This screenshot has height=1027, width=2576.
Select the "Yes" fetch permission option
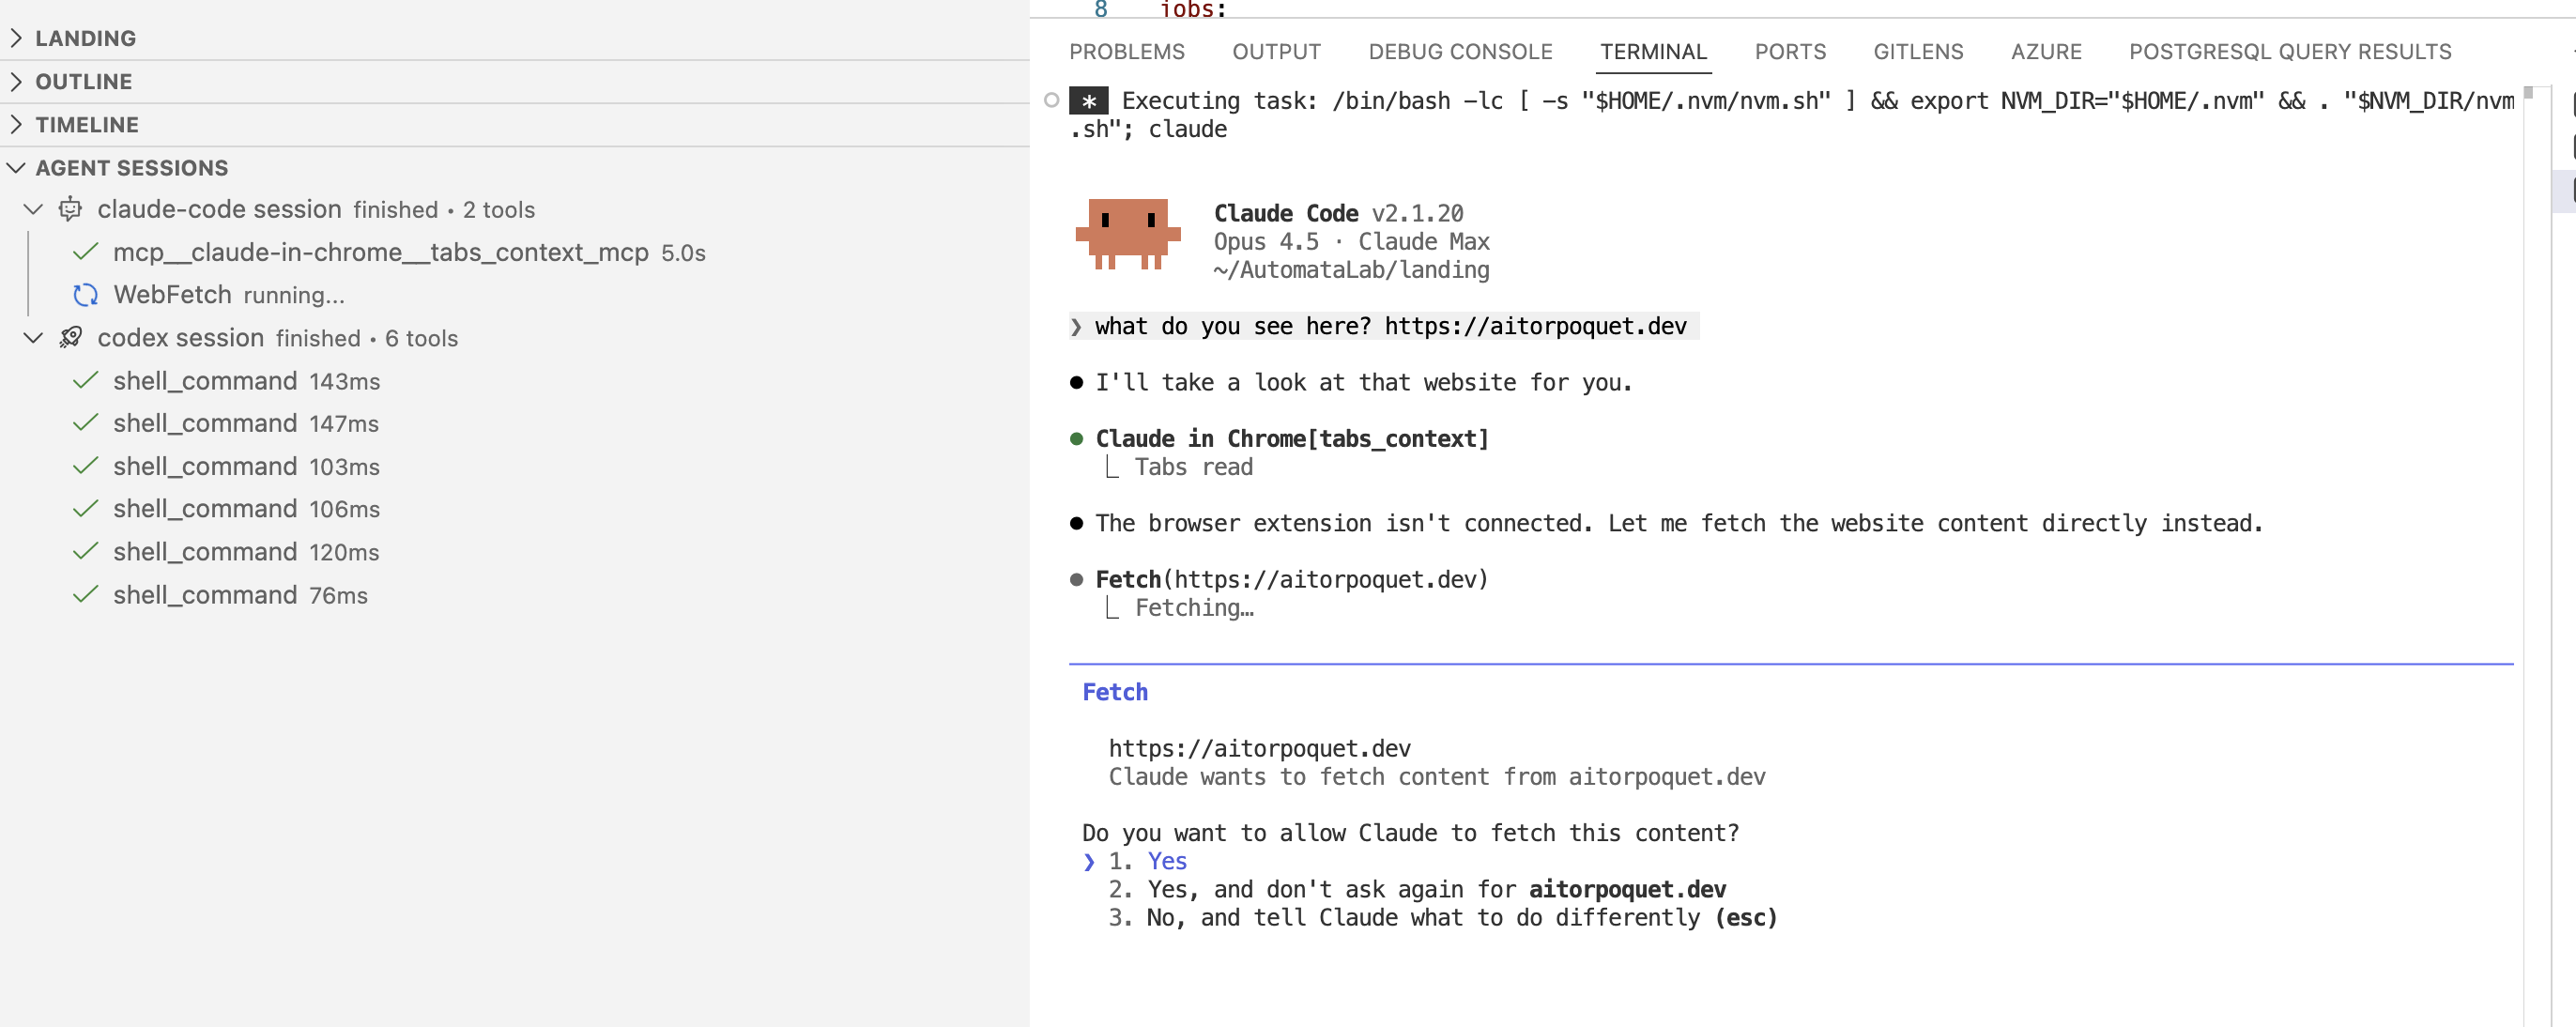click(1166, 861)
